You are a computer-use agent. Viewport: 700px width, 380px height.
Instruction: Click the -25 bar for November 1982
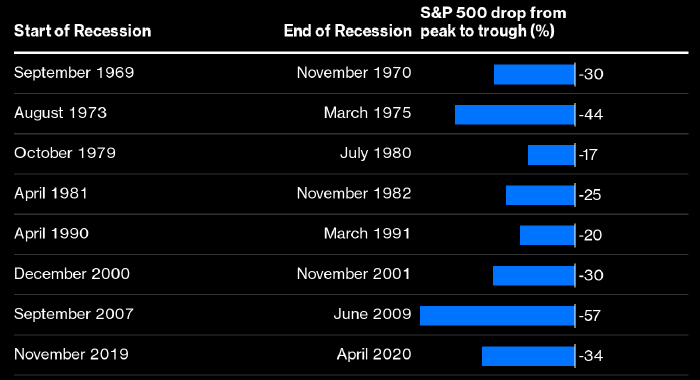pyautogui.click(x=540, y=195)
